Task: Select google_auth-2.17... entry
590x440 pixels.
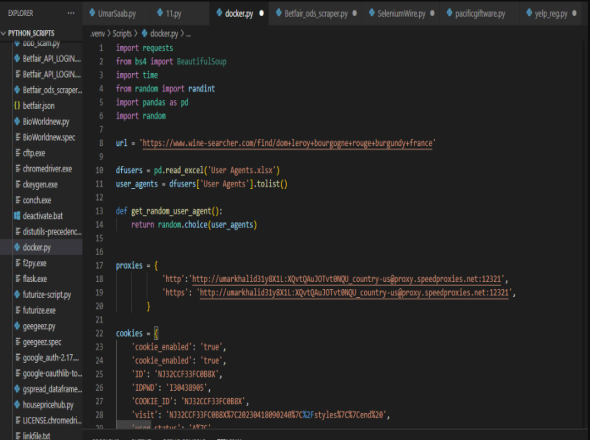Action: tap(51, 358)
